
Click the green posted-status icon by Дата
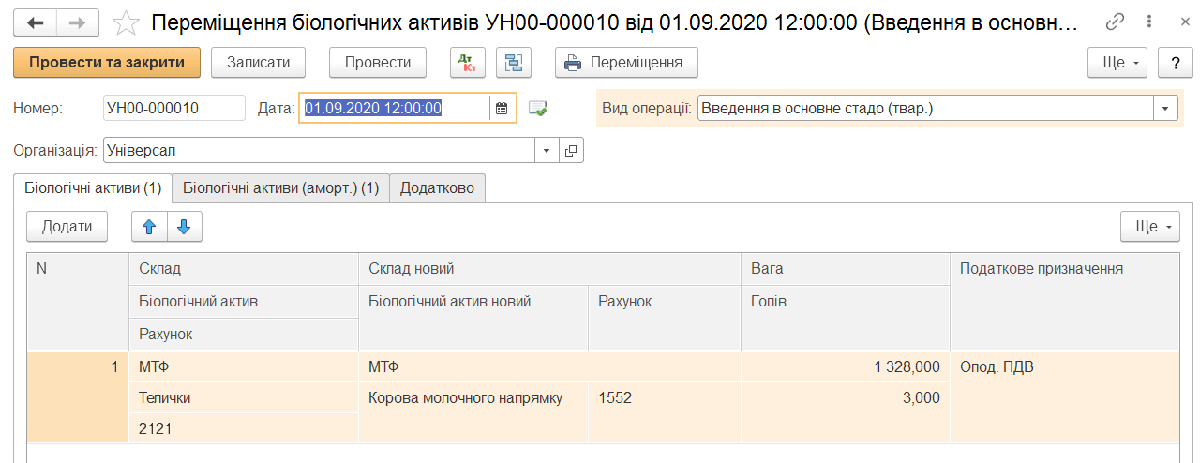coord(538,108)
